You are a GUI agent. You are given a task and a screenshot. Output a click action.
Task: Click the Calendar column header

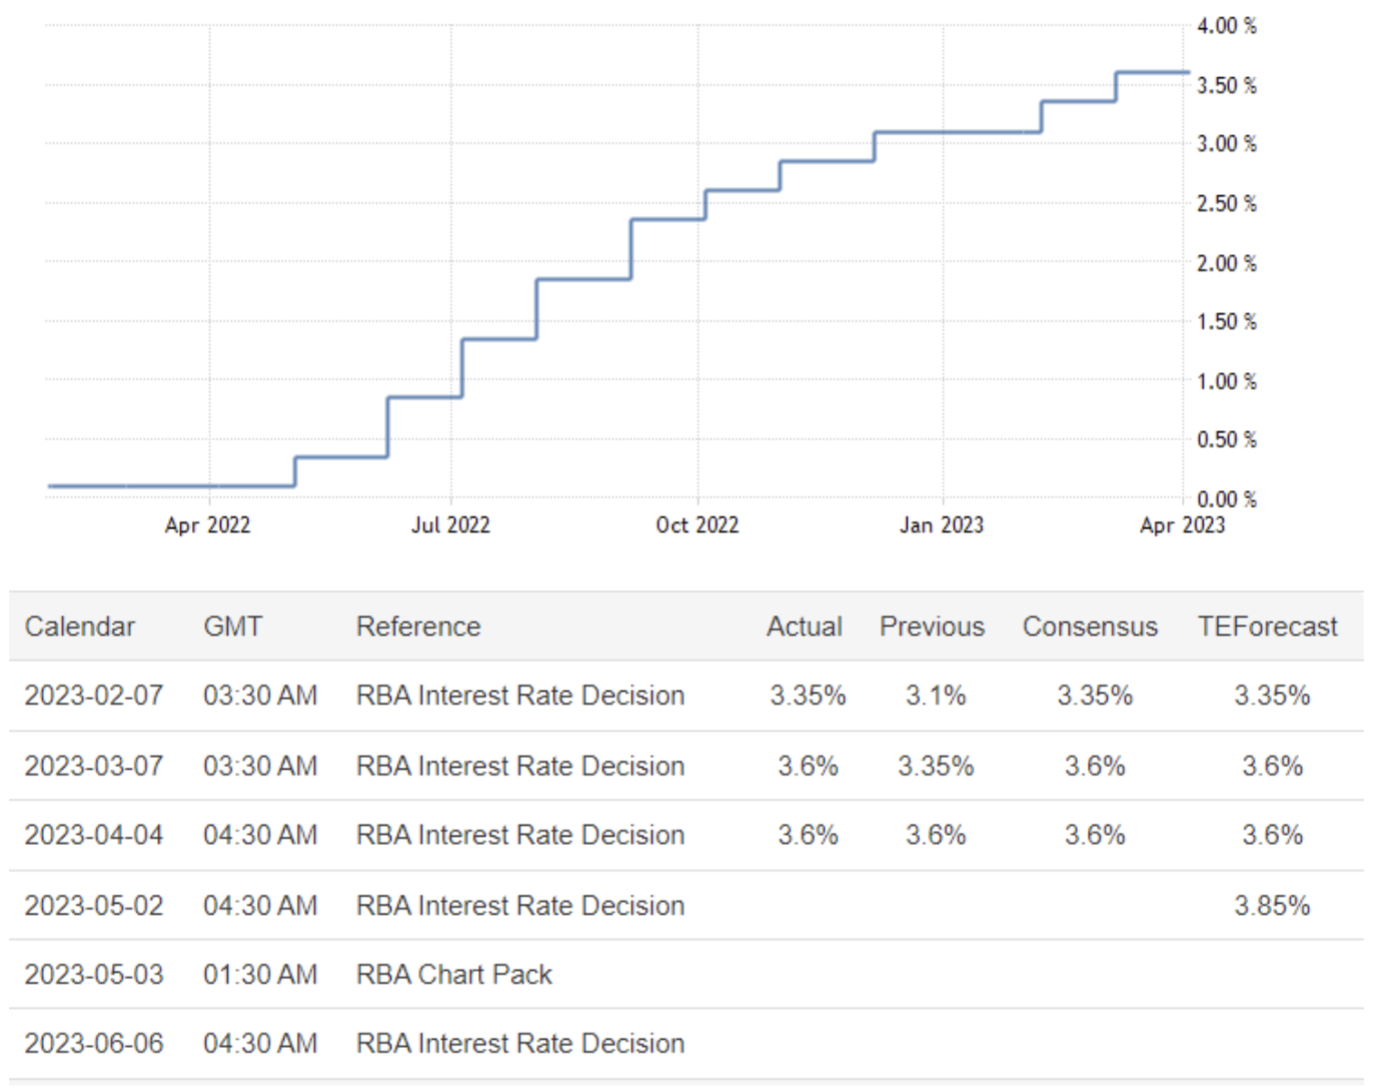[x=79, y=627]
